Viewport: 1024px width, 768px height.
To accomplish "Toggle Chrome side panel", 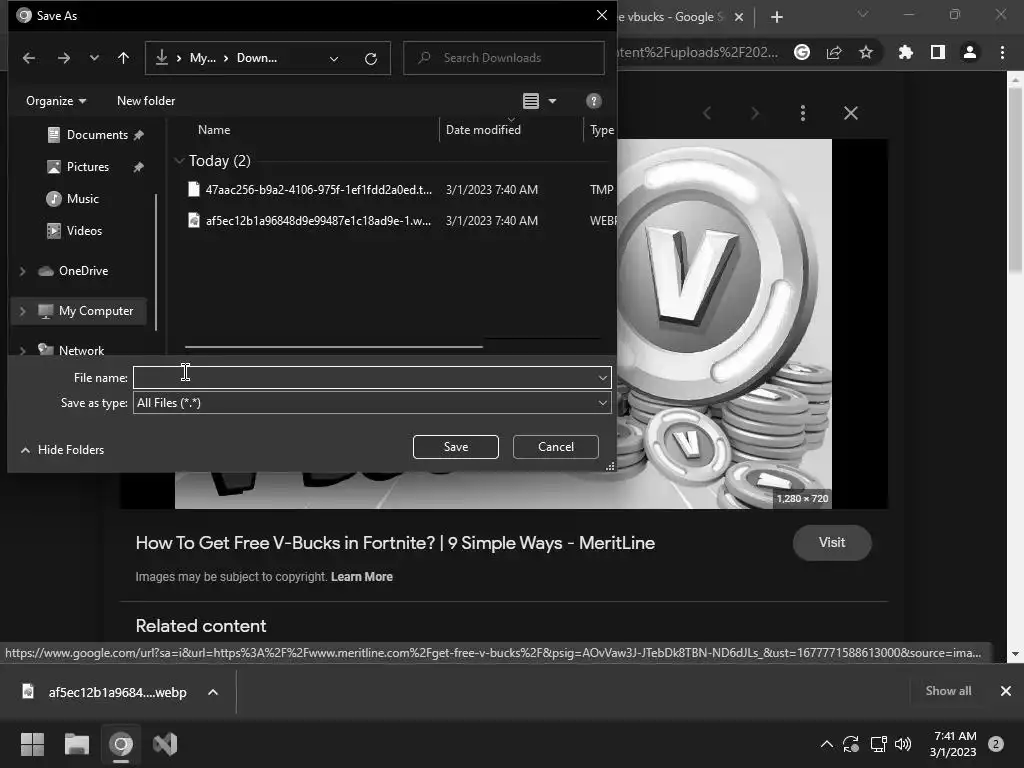I will pyautogui.click(x=938, y=52).
